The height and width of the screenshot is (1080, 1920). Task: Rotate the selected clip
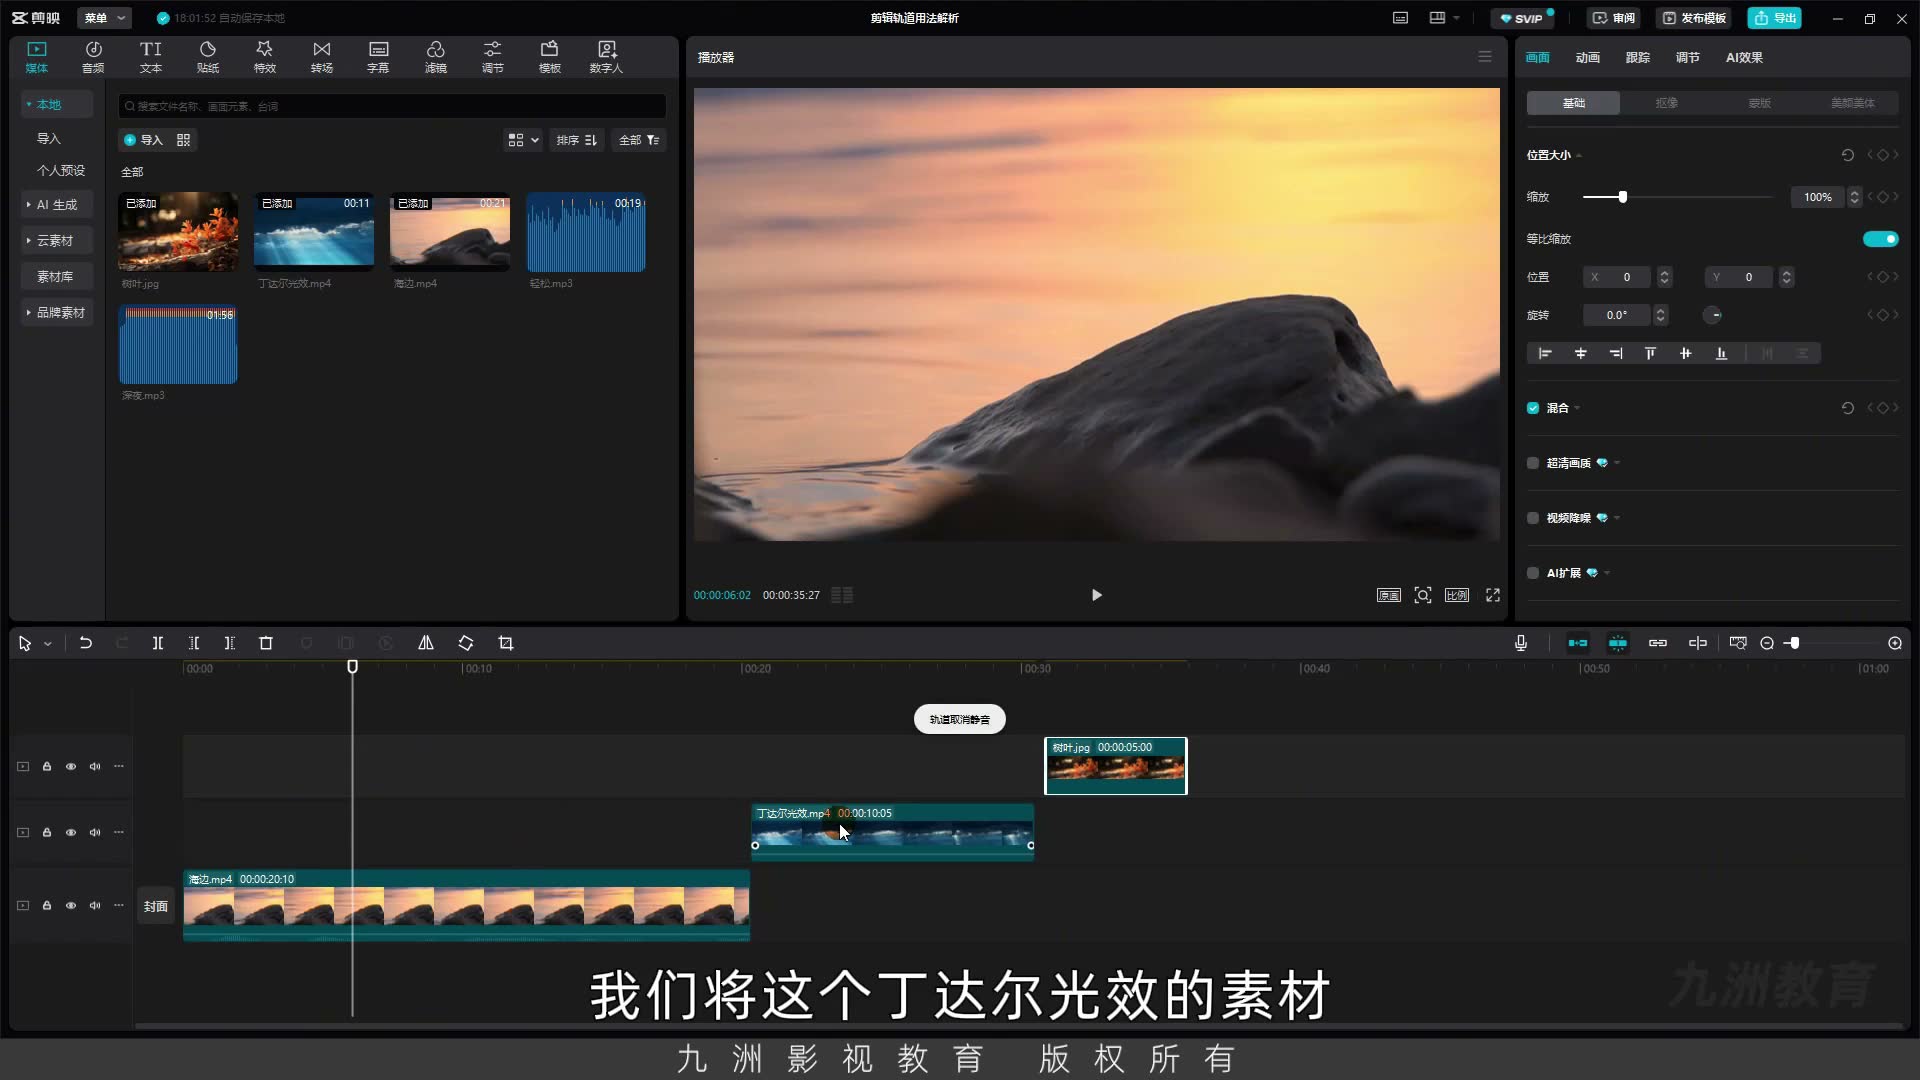pos(466,643)
